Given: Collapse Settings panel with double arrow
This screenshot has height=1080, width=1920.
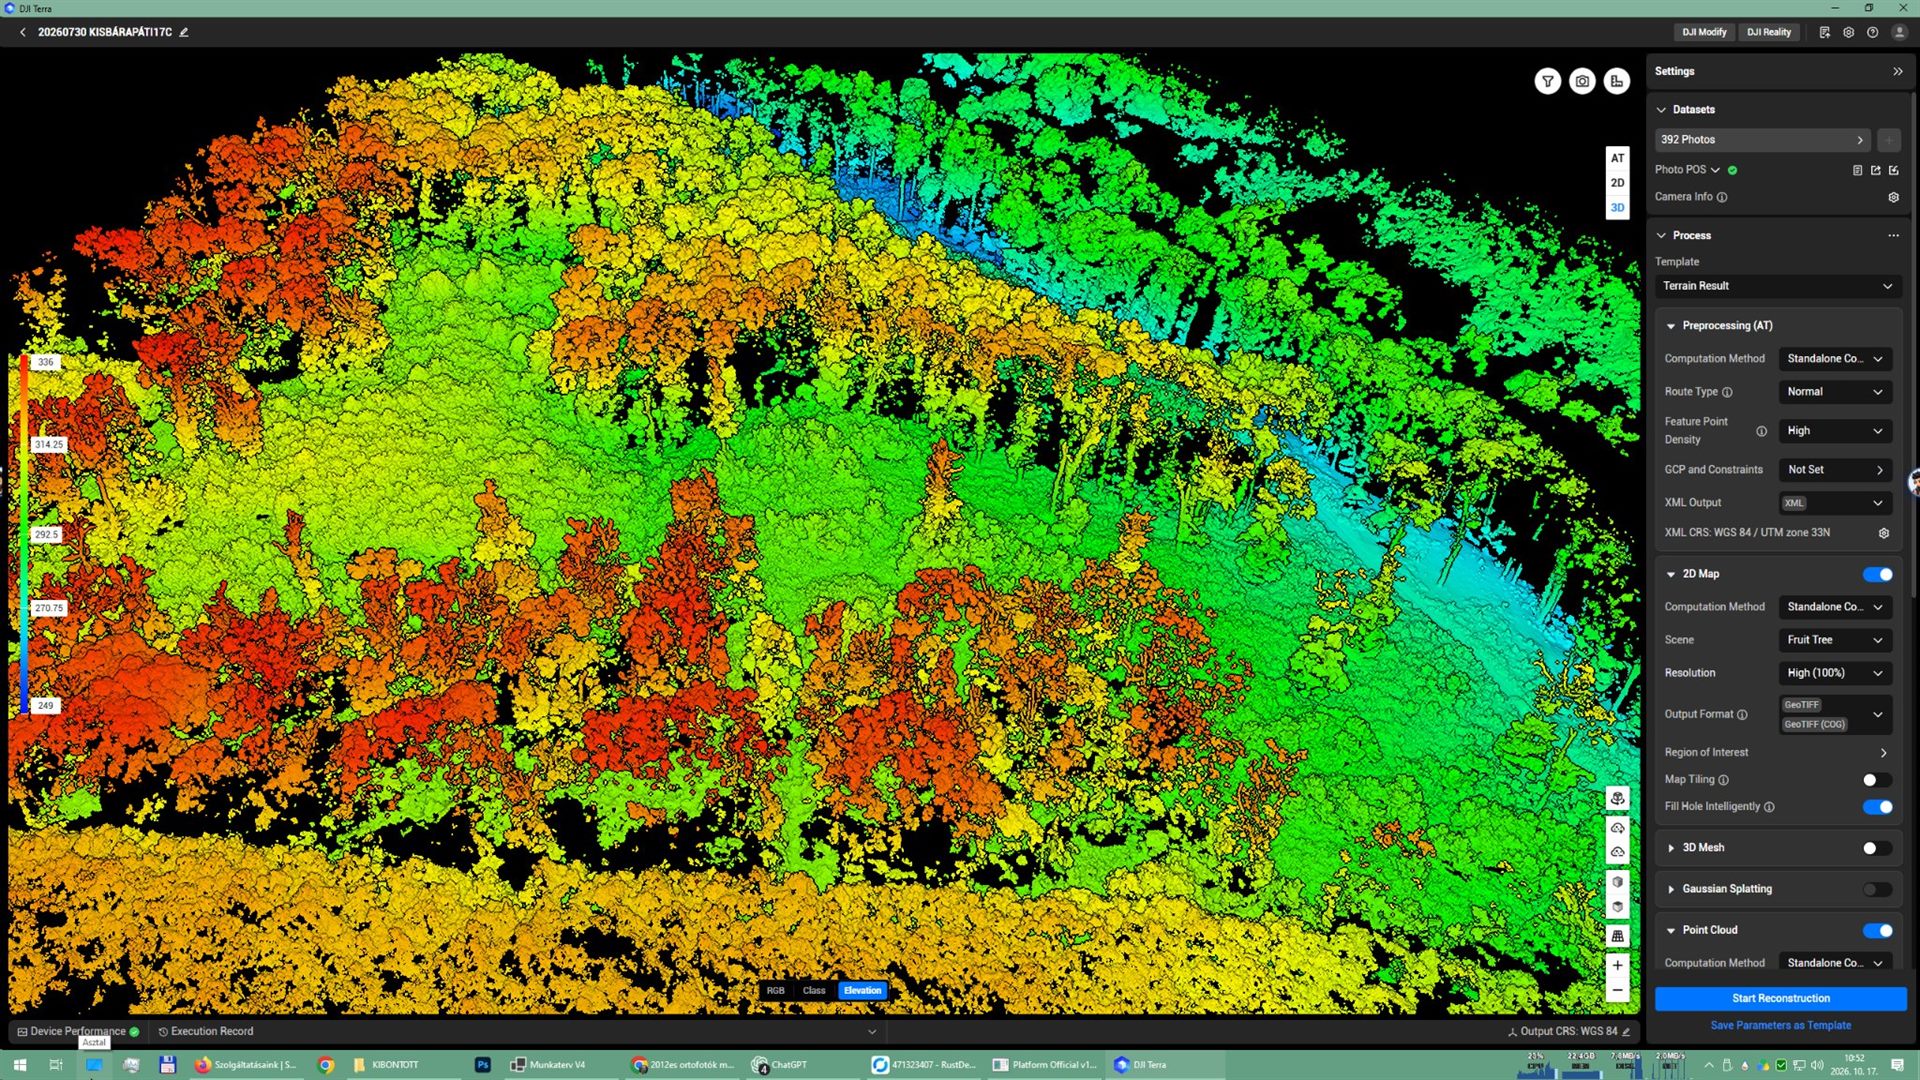Looking at the screenshot, I should (x=1898, y=71).
